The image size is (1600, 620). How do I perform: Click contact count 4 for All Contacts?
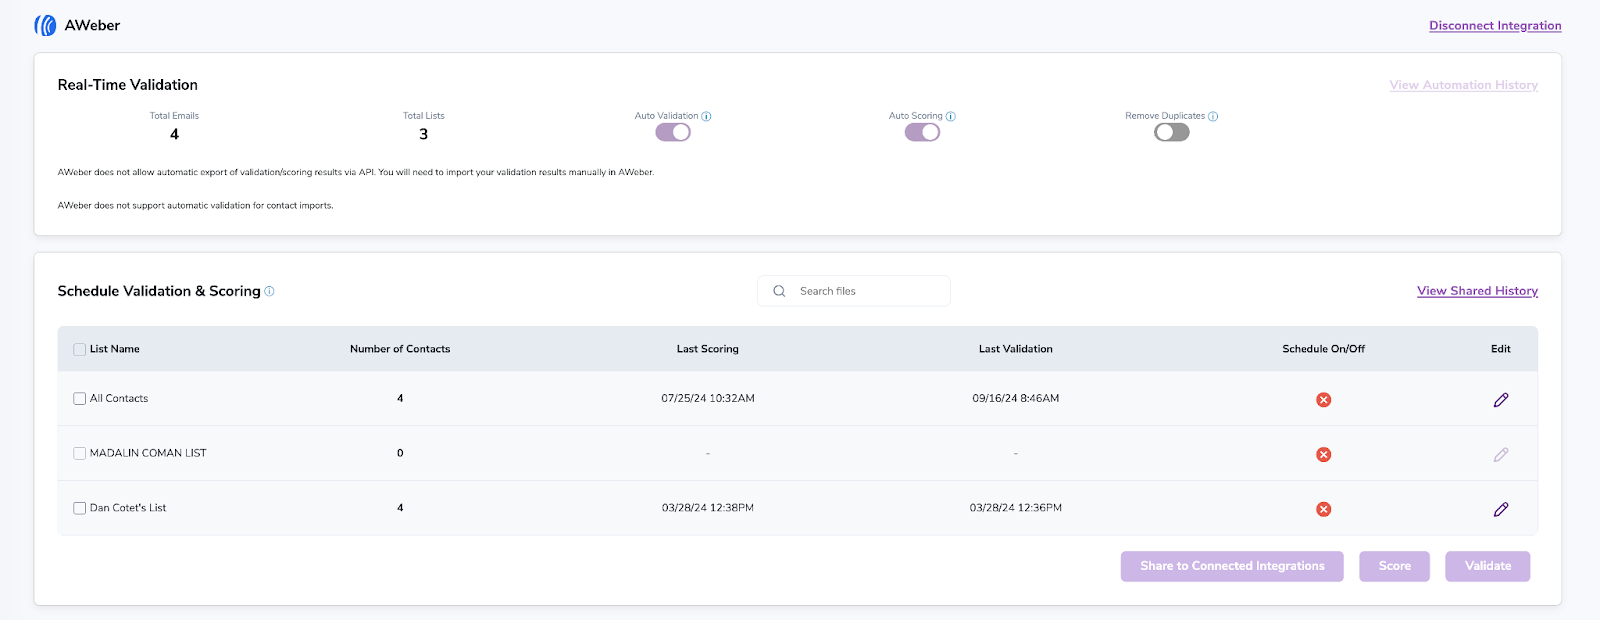point(400,398)
